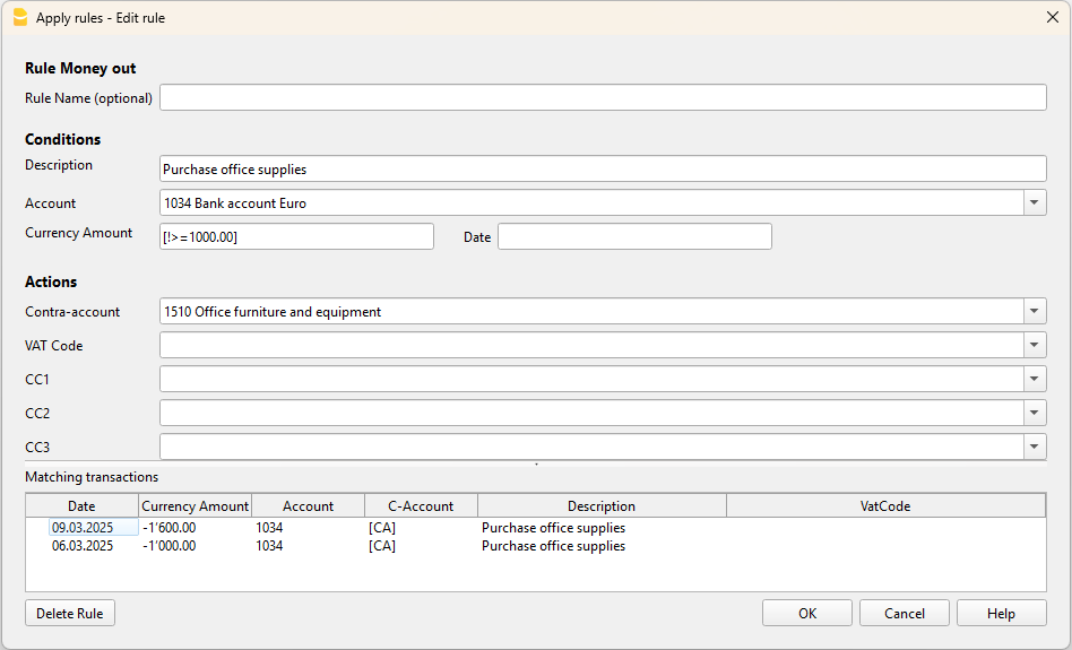Click the Currency Amount column header

coord(195,505)
